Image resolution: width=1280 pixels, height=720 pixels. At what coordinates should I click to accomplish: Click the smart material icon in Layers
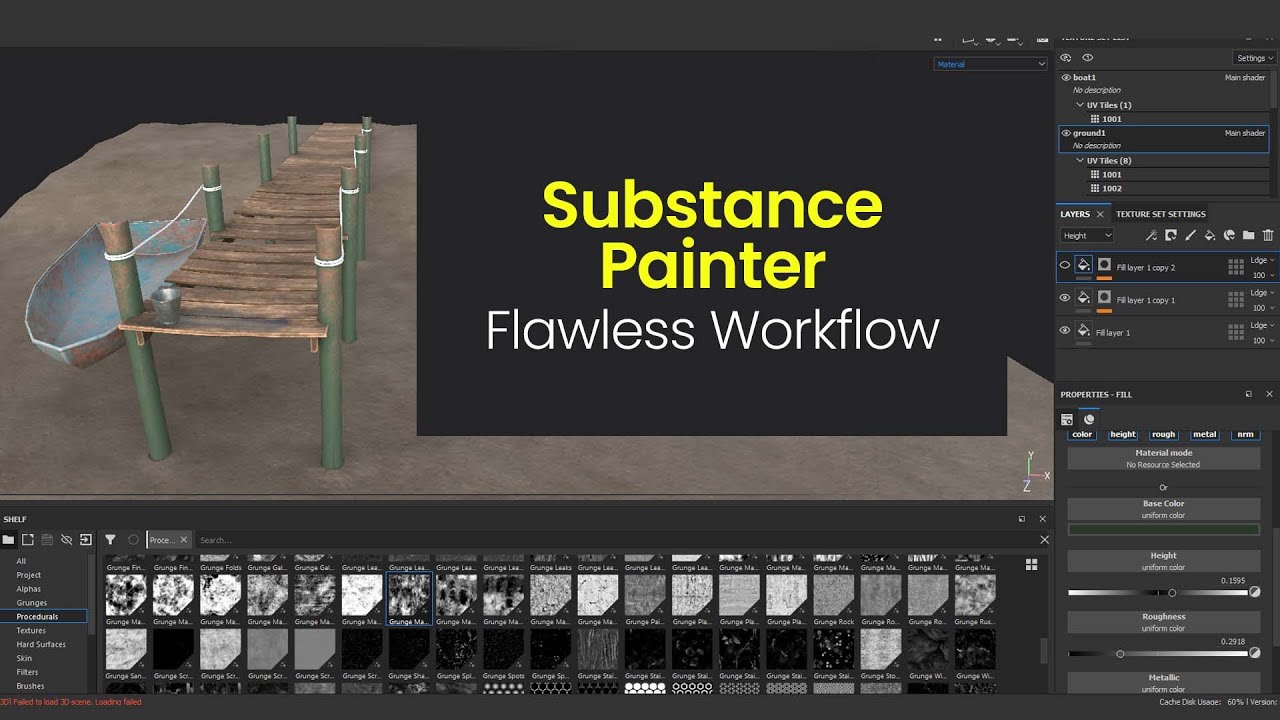coord(1229,235)
